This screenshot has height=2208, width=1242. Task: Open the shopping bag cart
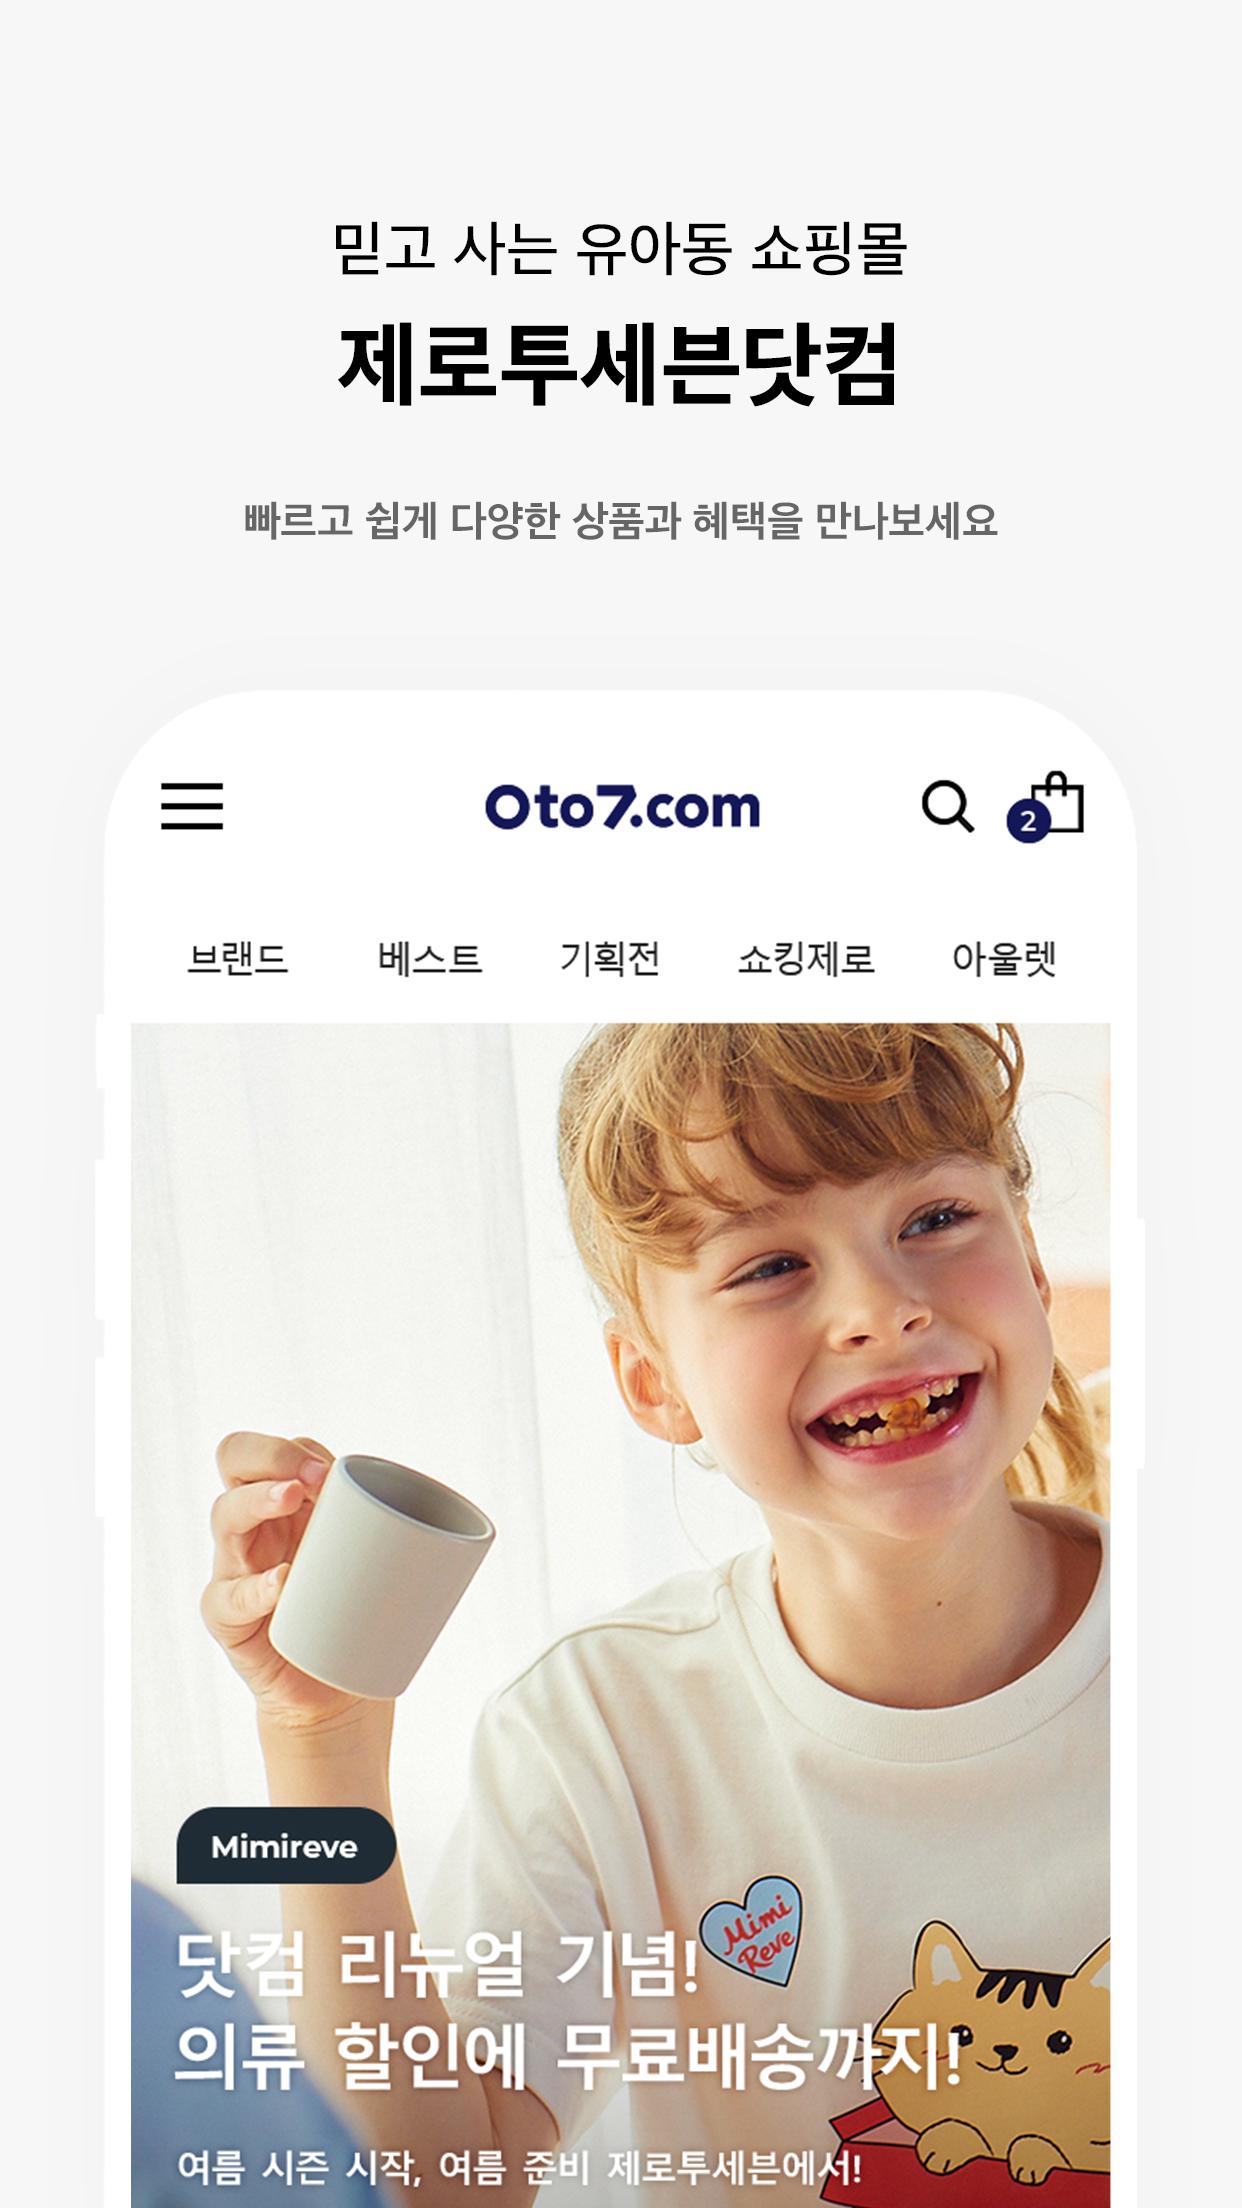click(1059, 802)
